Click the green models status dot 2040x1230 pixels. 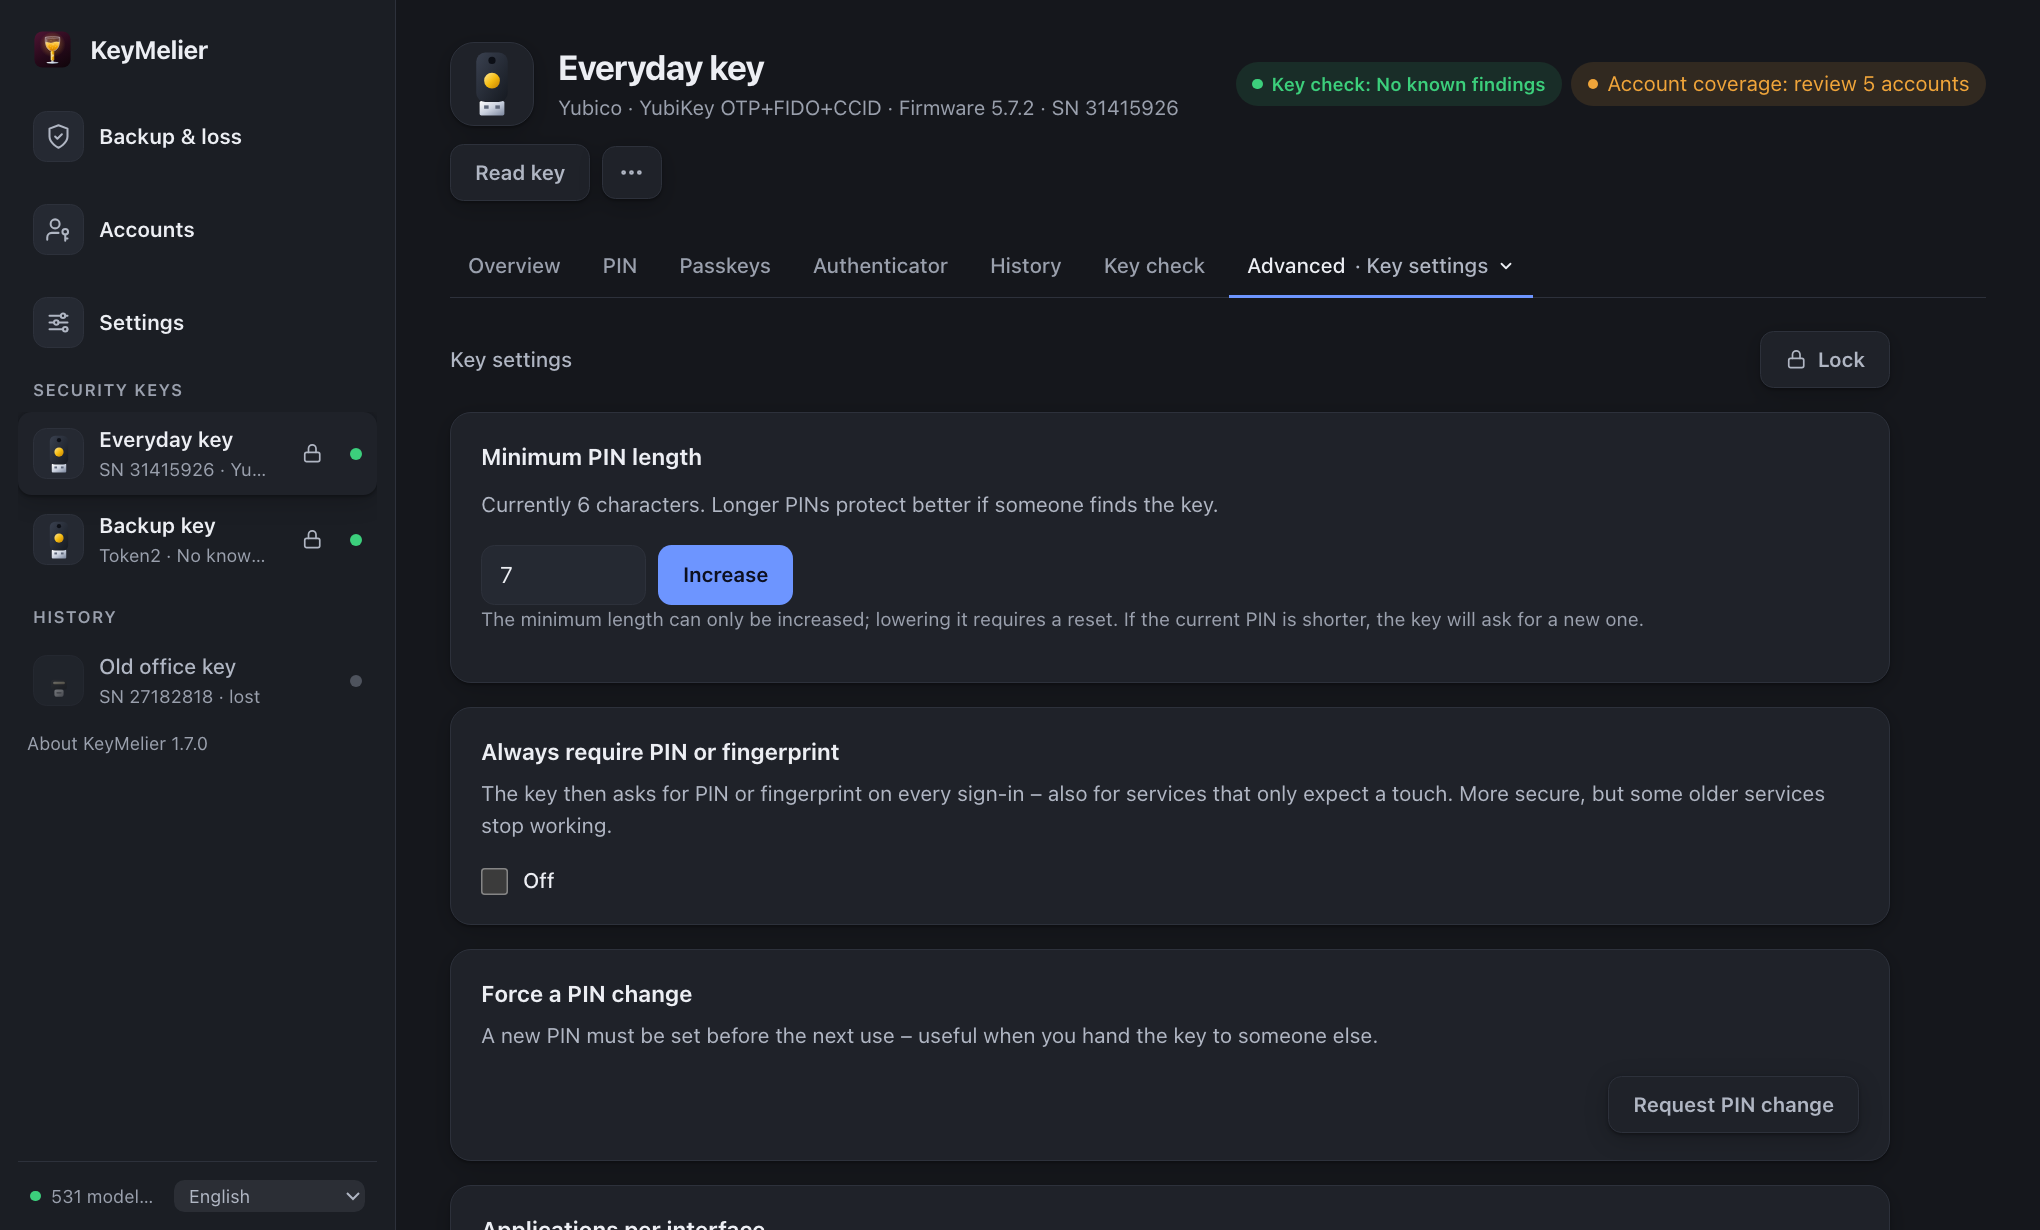coord(36,1196)
